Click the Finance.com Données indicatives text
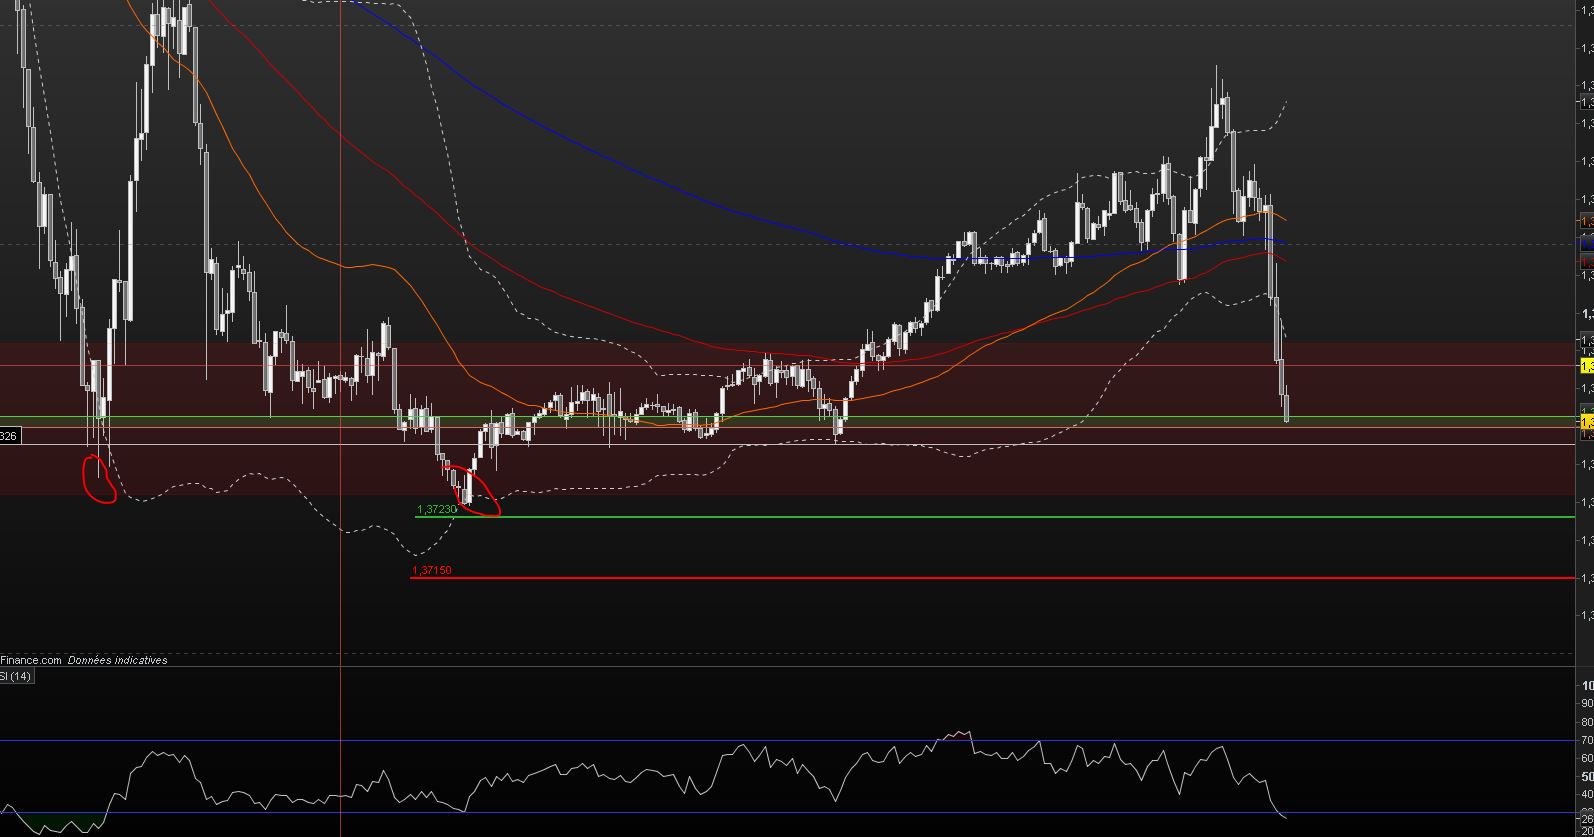Screen dimensions: 1594x837 [x=84, y=660]
